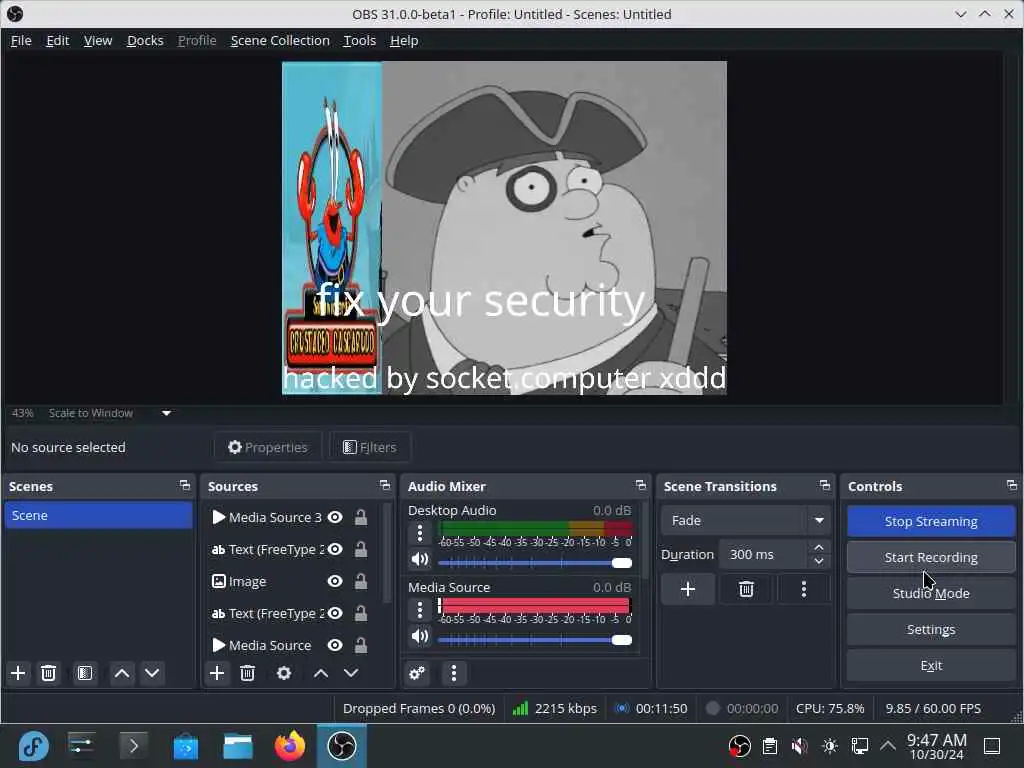Float the Scene Transitions dock icon
Screen dimensions: 1024x768
pos(825,486)
